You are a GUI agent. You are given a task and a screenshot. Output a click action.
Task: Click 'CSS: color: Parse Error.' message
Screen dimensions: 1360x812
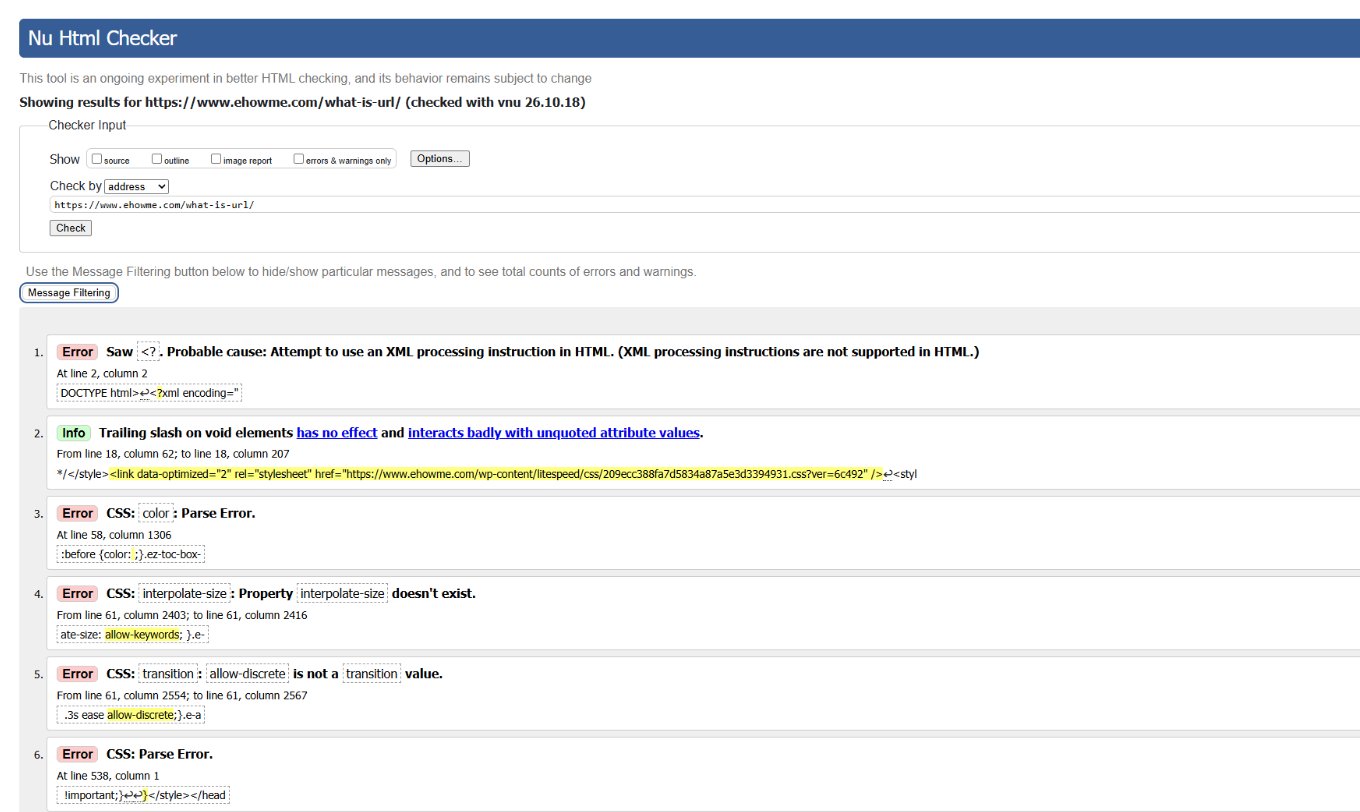click(181, 513)
